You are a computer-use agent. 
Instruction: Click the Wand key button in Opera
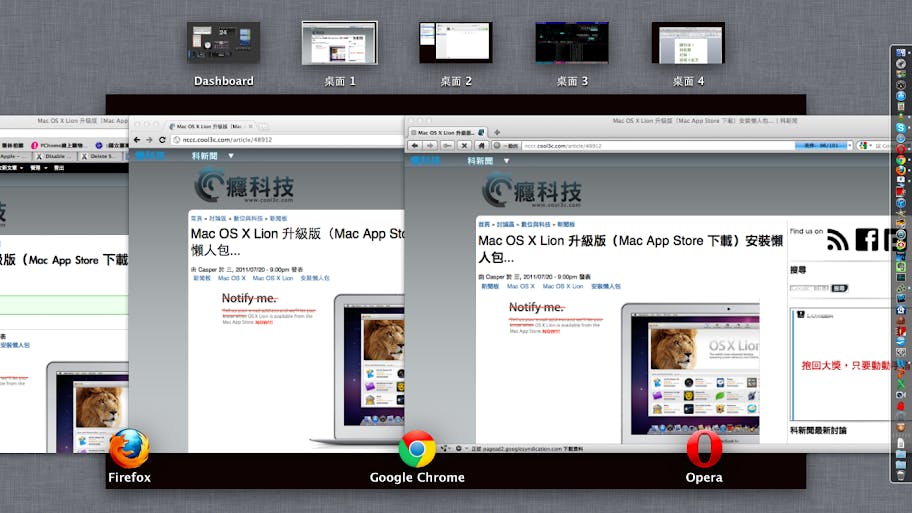[447, 145]
